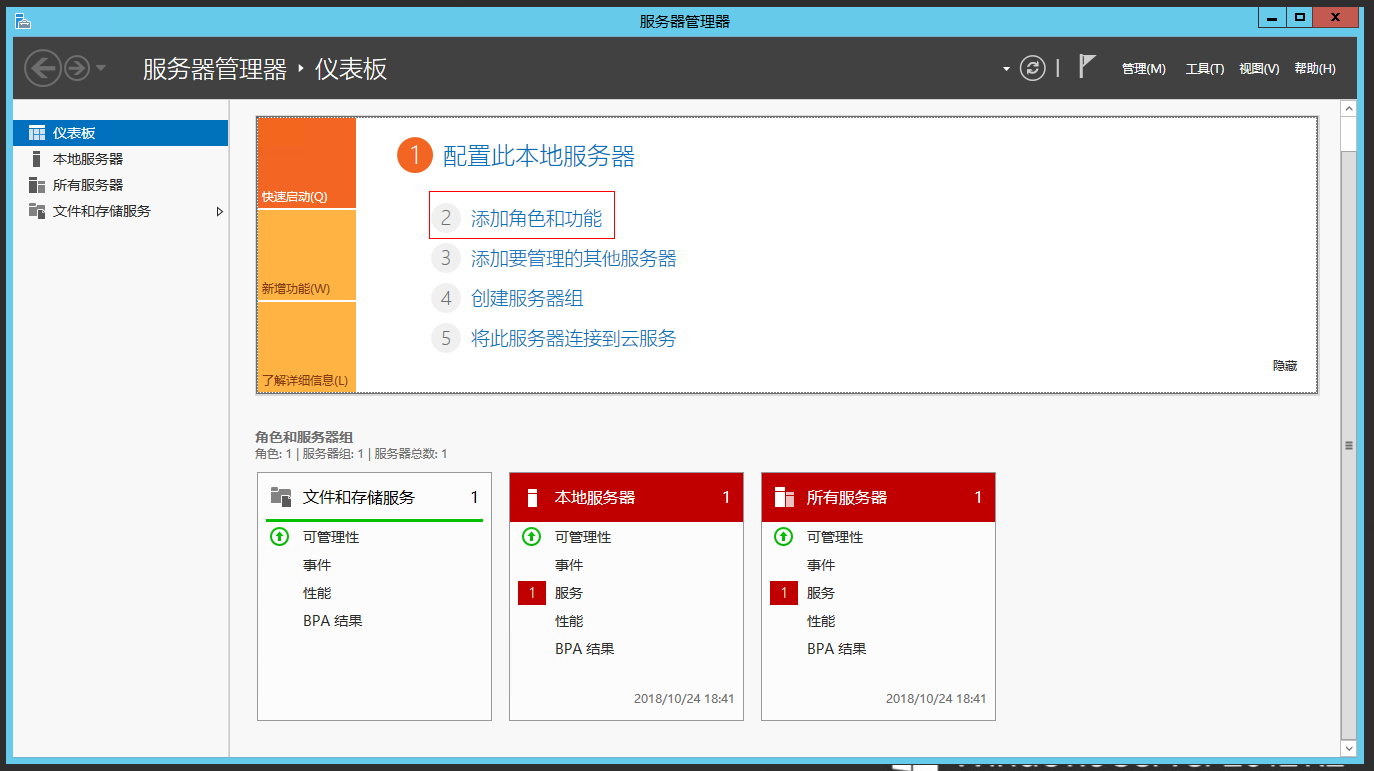Open the 视图(V) menu

(x=1259, y=68)
